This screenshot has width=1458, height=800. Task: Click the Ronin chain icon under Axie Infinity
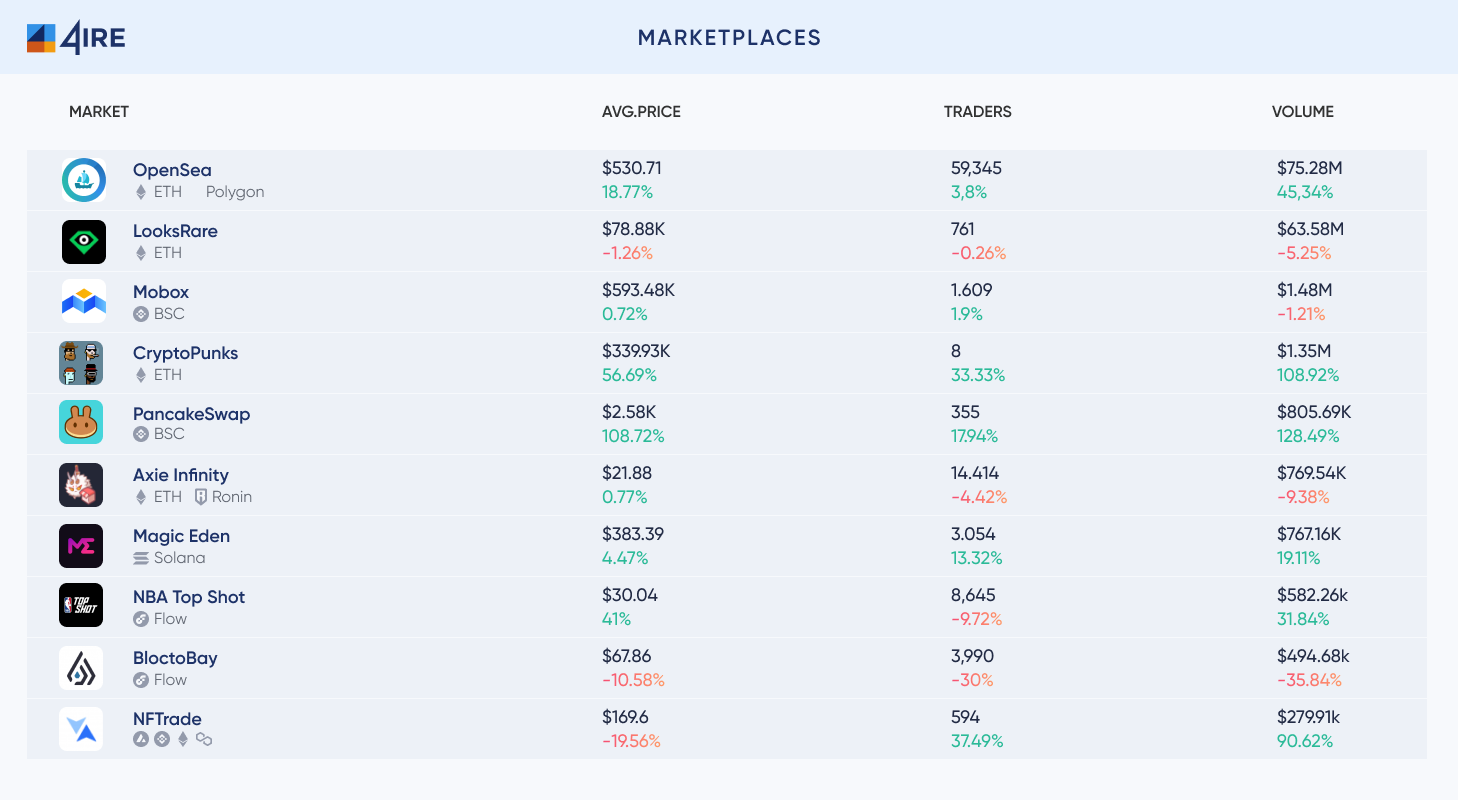[201, 497]
